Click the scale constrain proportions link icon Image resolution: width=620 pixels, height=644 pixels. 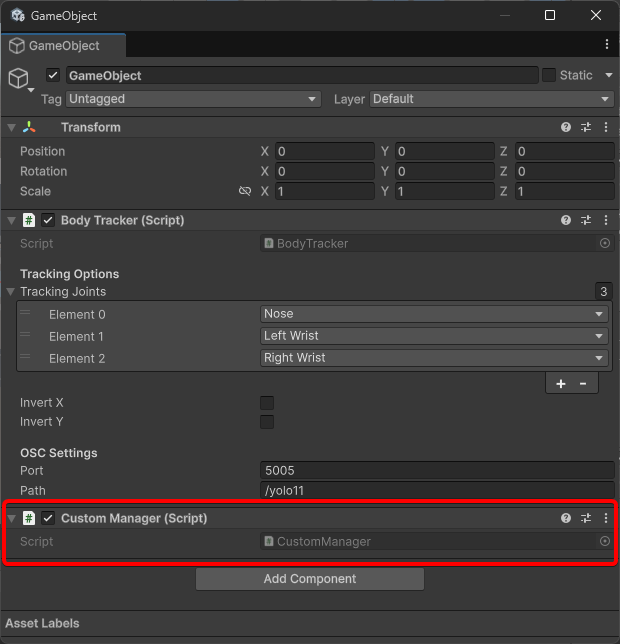[245, 191]
